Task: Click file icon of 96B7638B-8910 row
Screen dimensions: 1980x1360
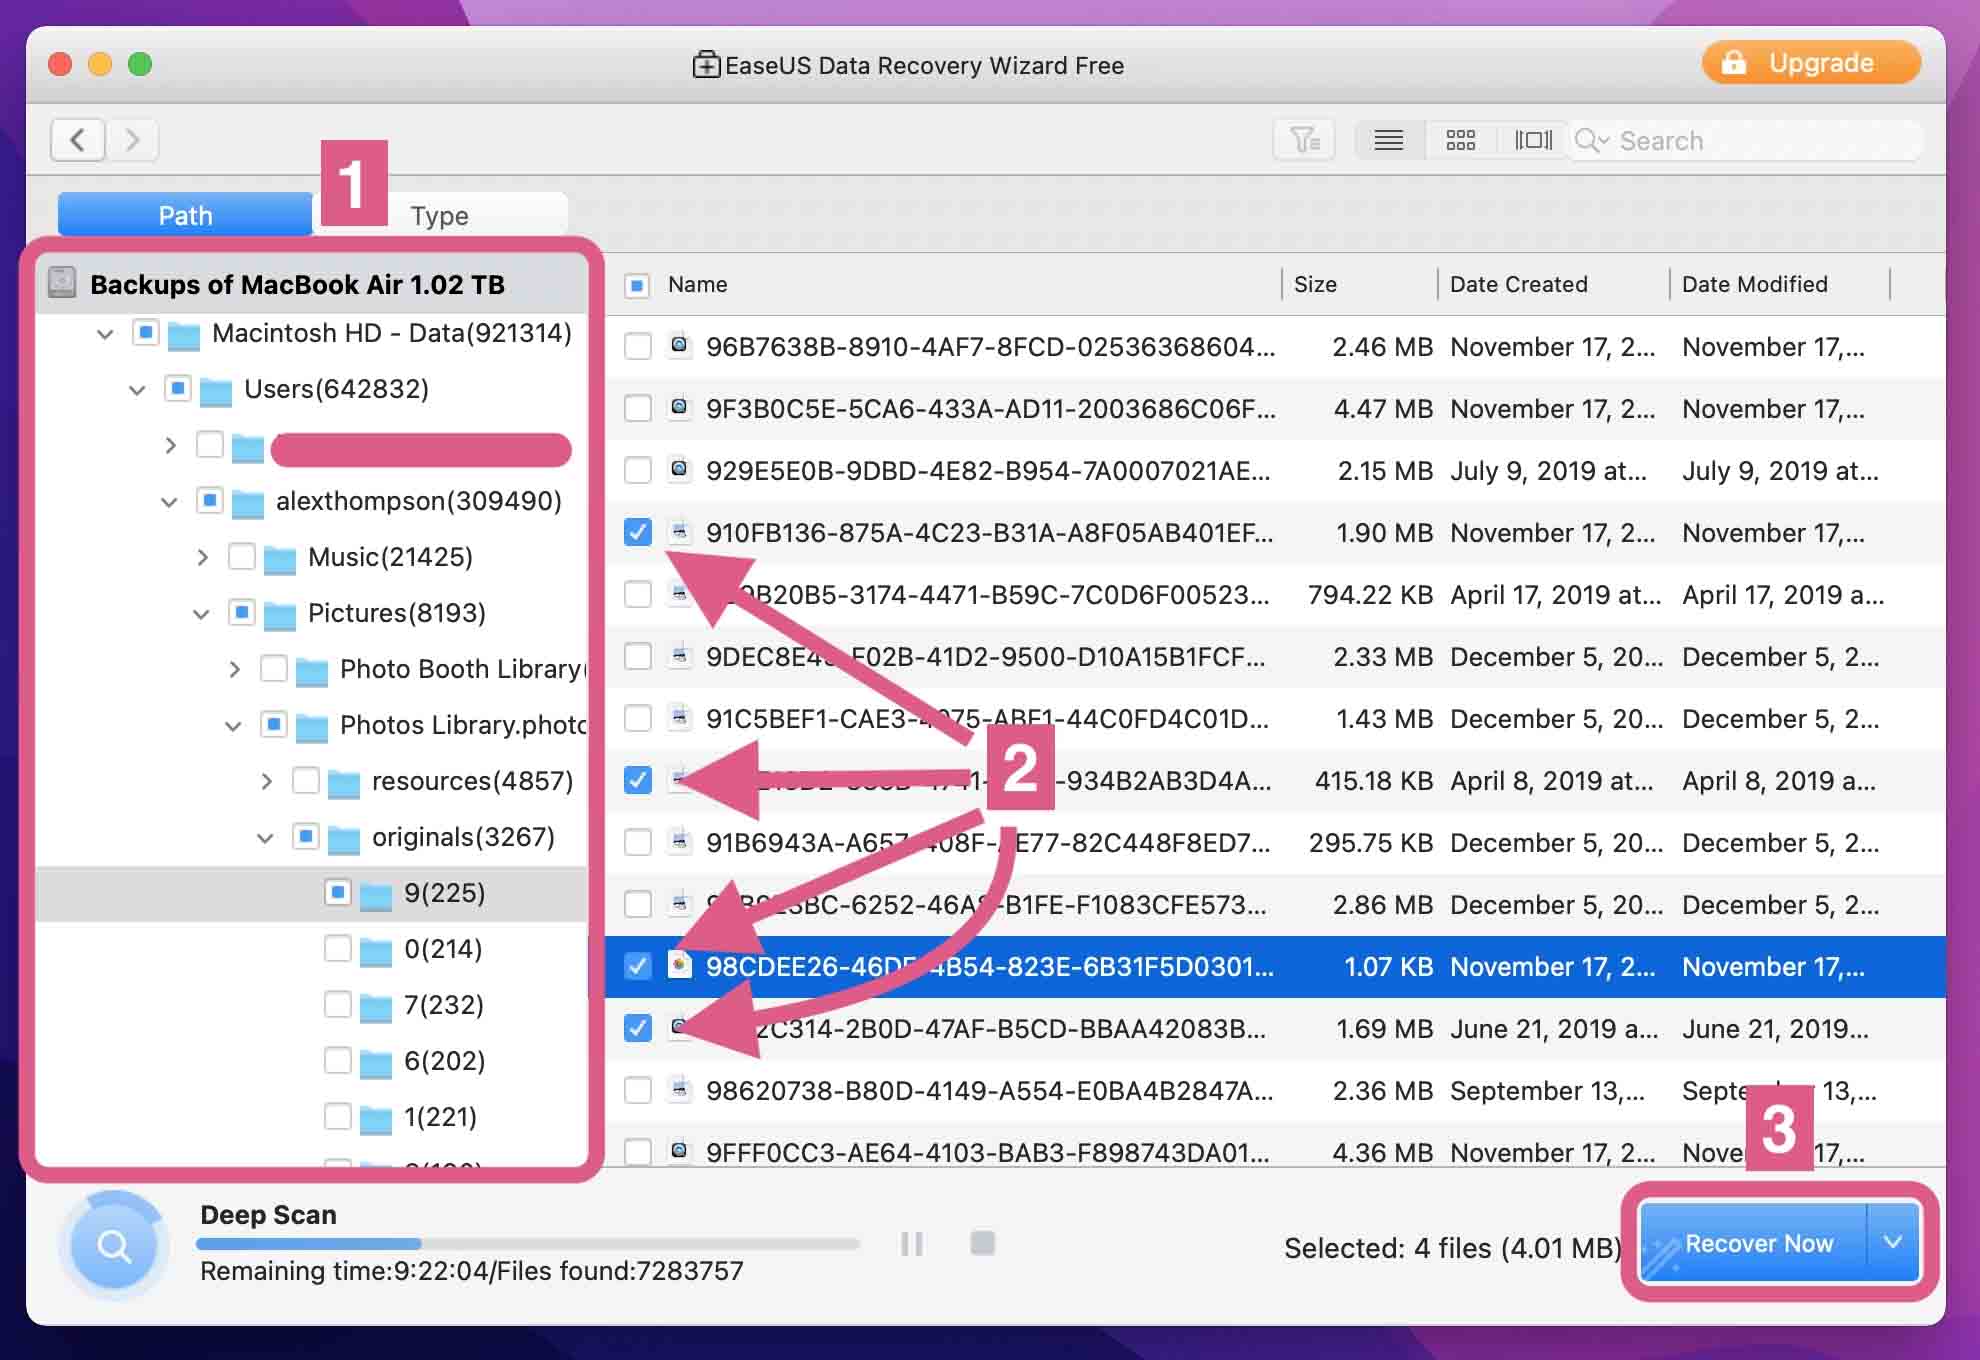Action: pyautogui.click(x=680, y=345)
